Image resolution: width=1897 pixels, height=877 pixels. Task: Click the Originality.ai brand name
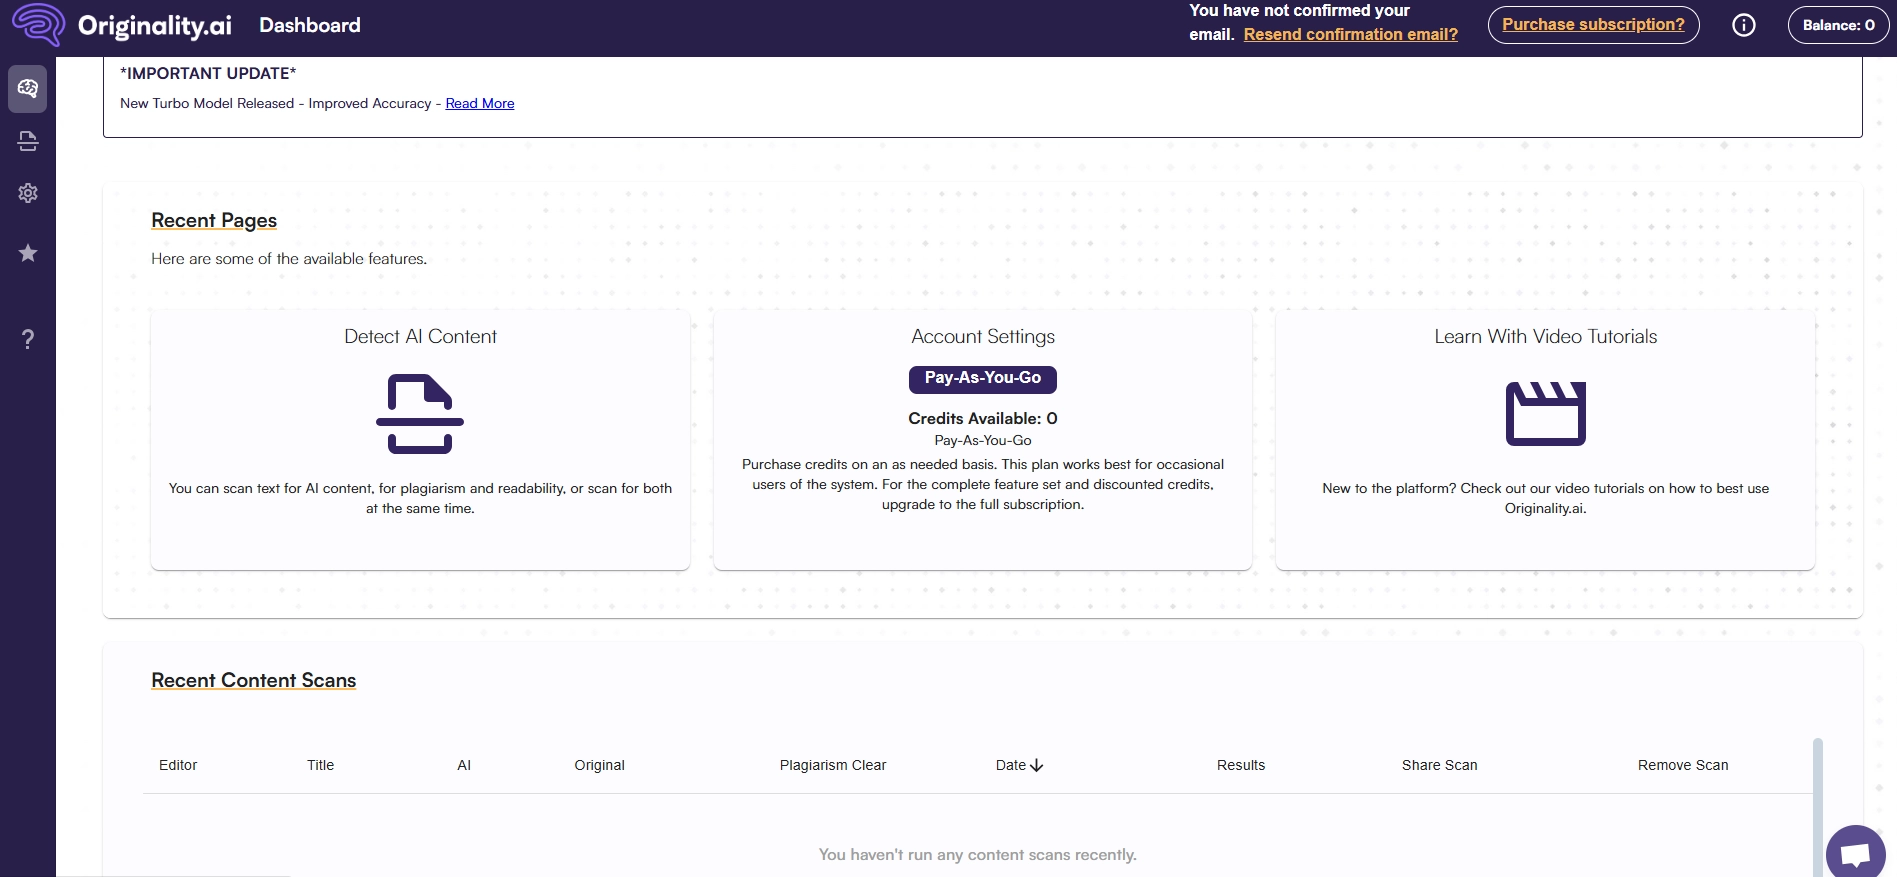point(155,26)
